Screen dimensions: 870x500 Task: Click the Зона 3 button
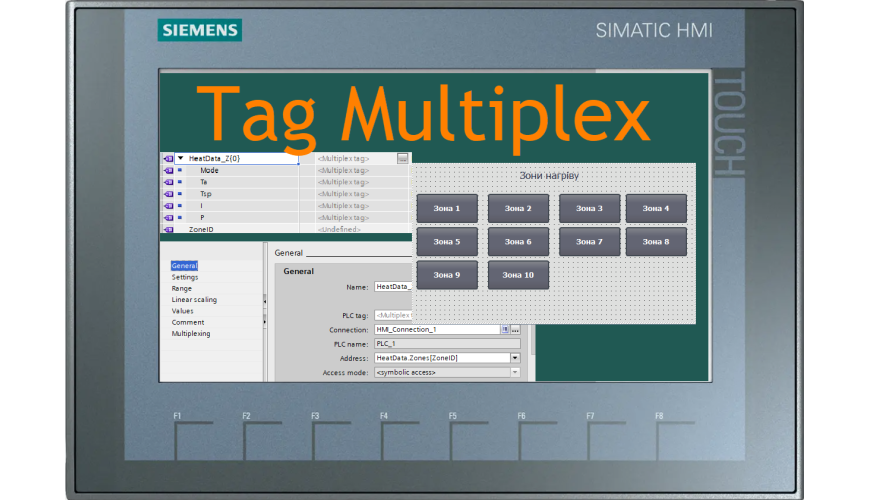click(589, 209)
